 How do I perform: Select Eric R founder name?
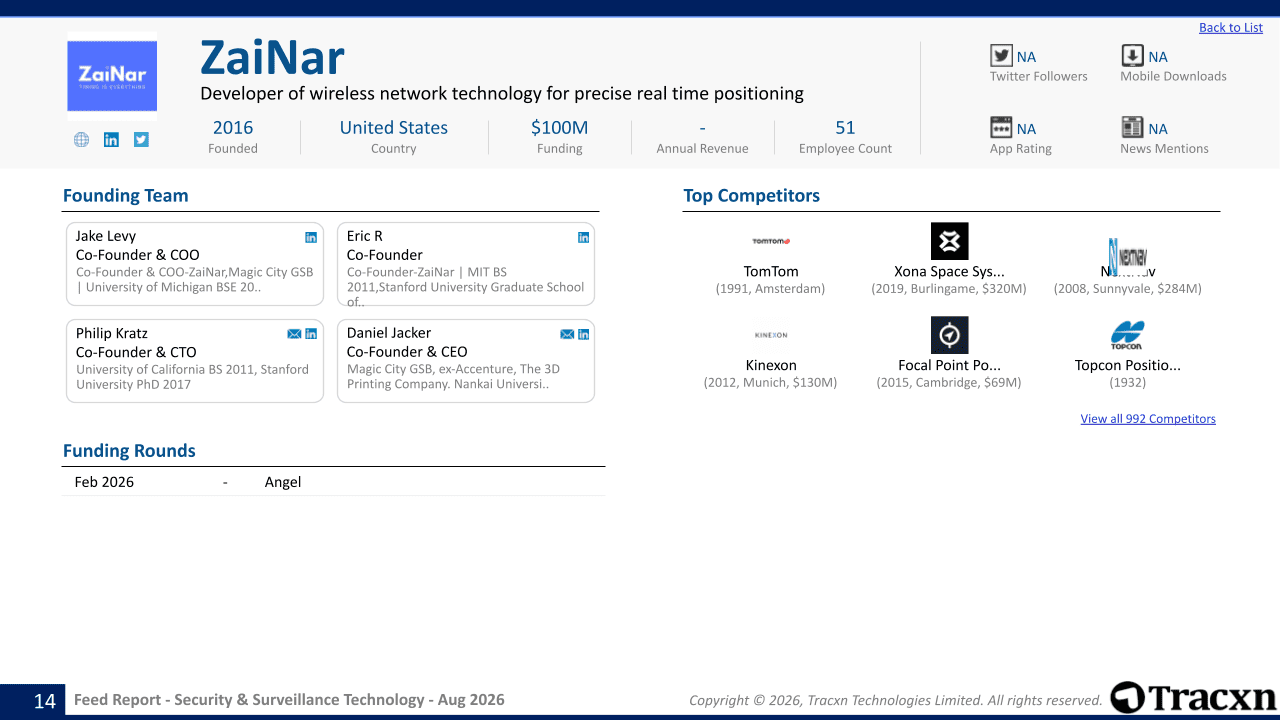[x=365, y=236]
